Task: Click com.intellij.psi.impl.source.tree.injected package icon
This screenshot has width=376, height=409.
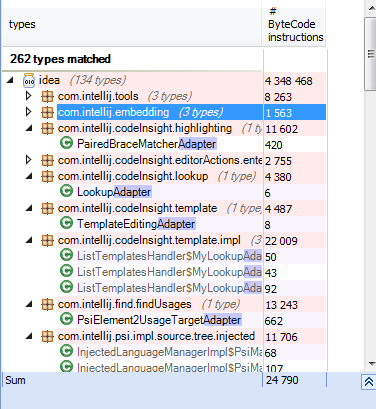Action: pos(47,337)
